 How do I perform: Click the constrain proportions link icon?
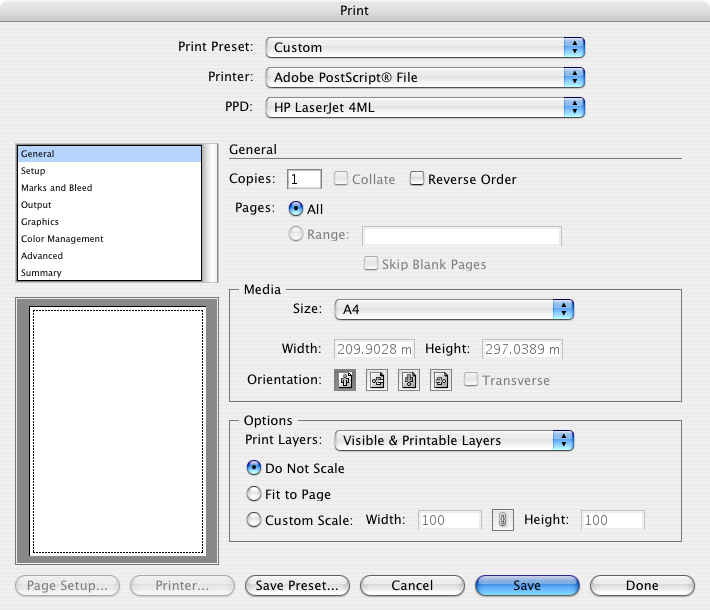pos(502,520)
